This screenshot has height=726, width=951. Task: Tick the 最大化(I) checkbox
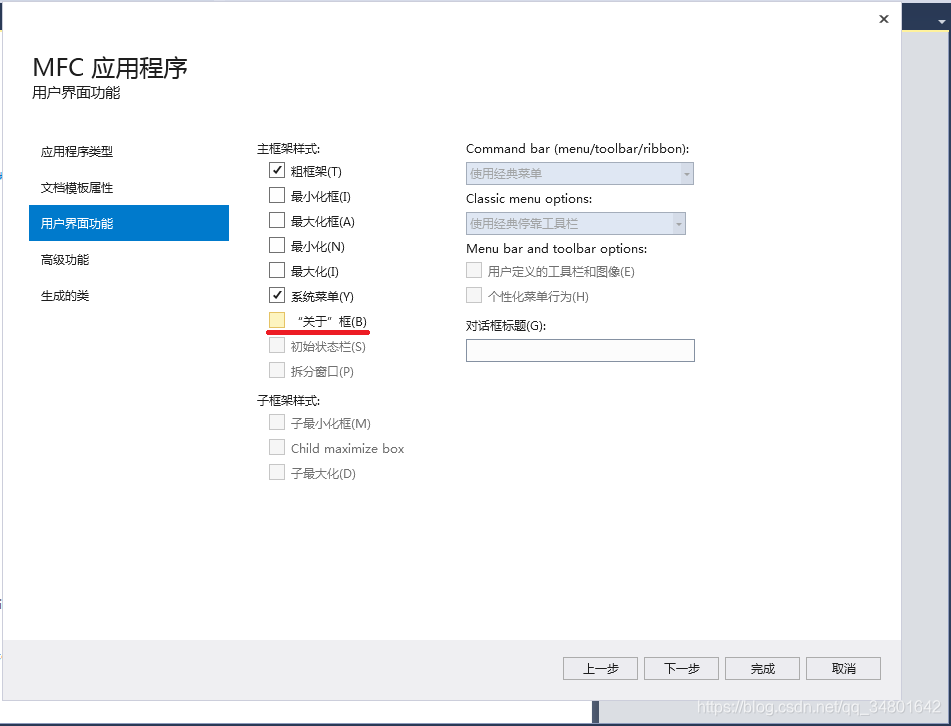277,270
